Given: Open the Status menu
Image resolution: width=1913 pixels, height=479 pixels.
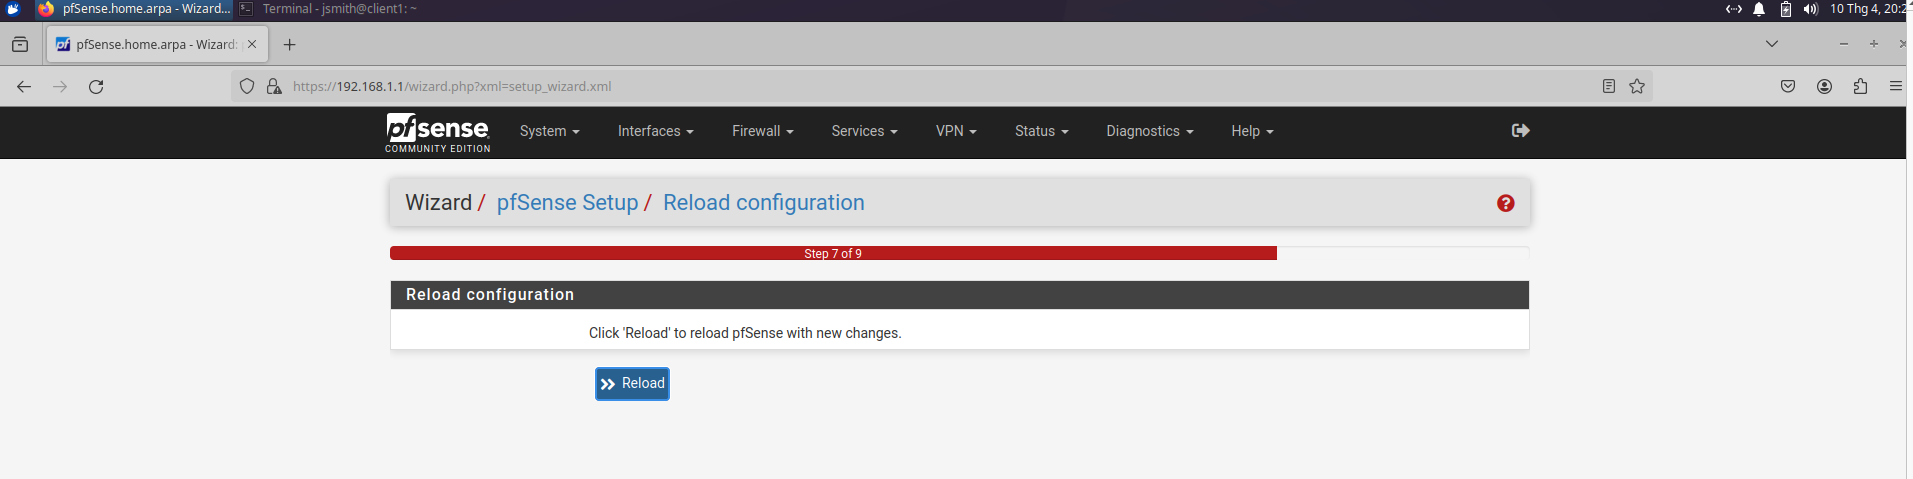Looking at the screenshot, I should tap(1041, 131).
